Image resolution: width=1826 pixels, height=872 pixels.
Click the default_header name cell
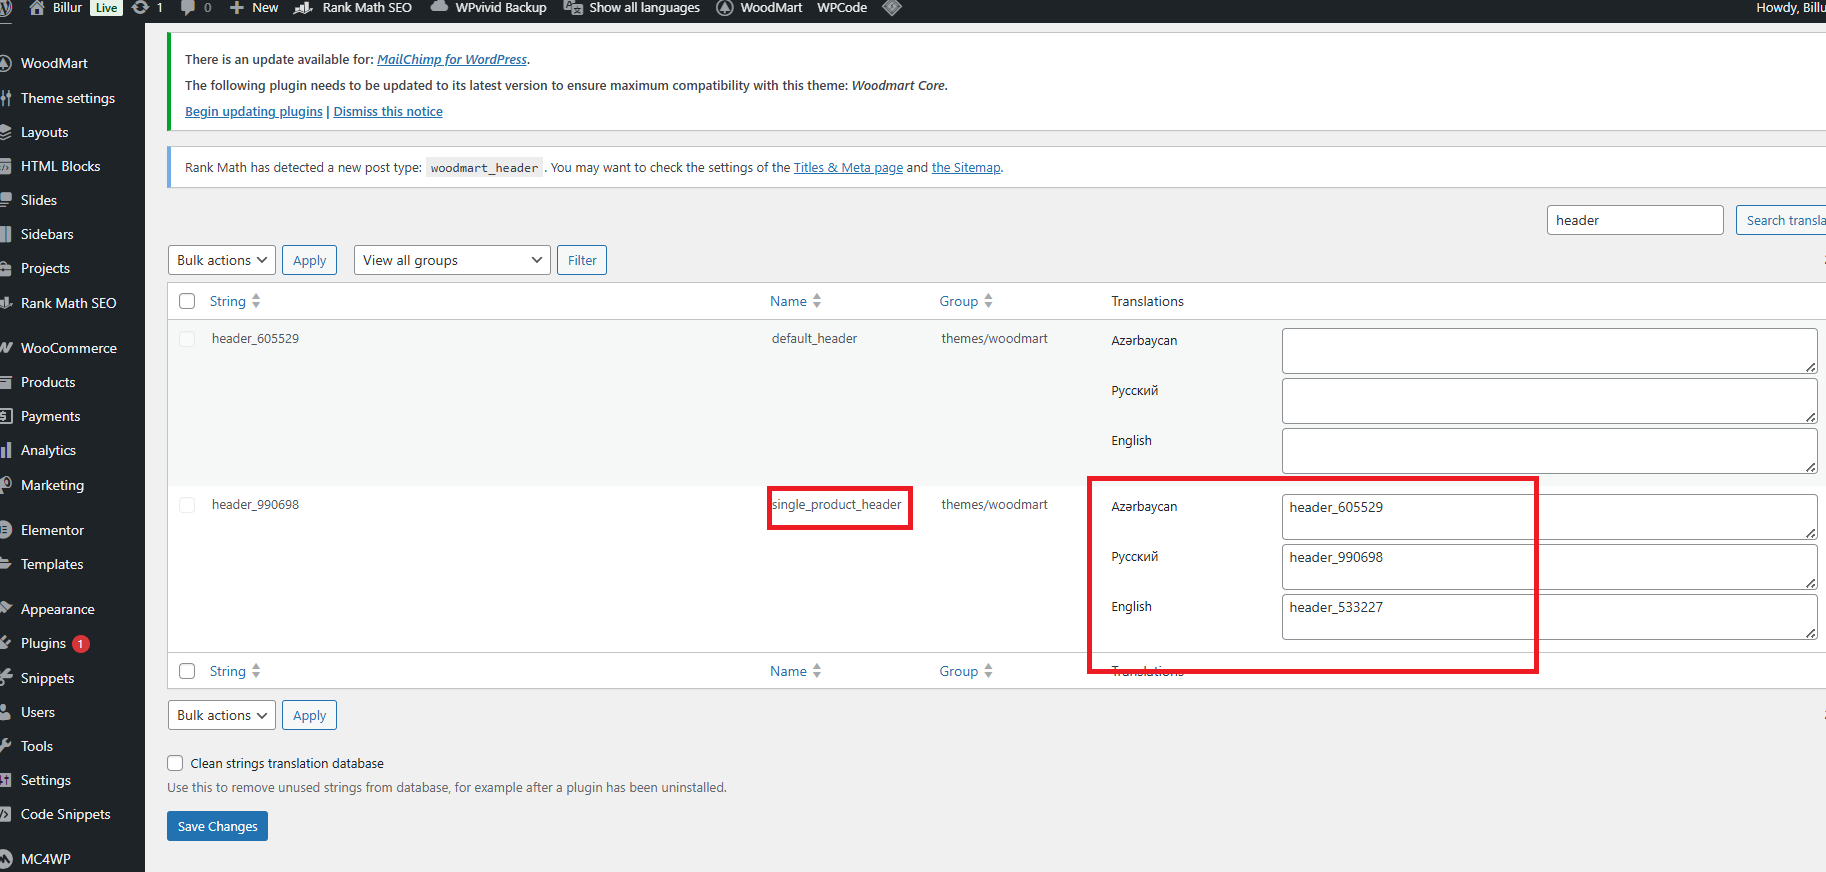tap(814, 338)
